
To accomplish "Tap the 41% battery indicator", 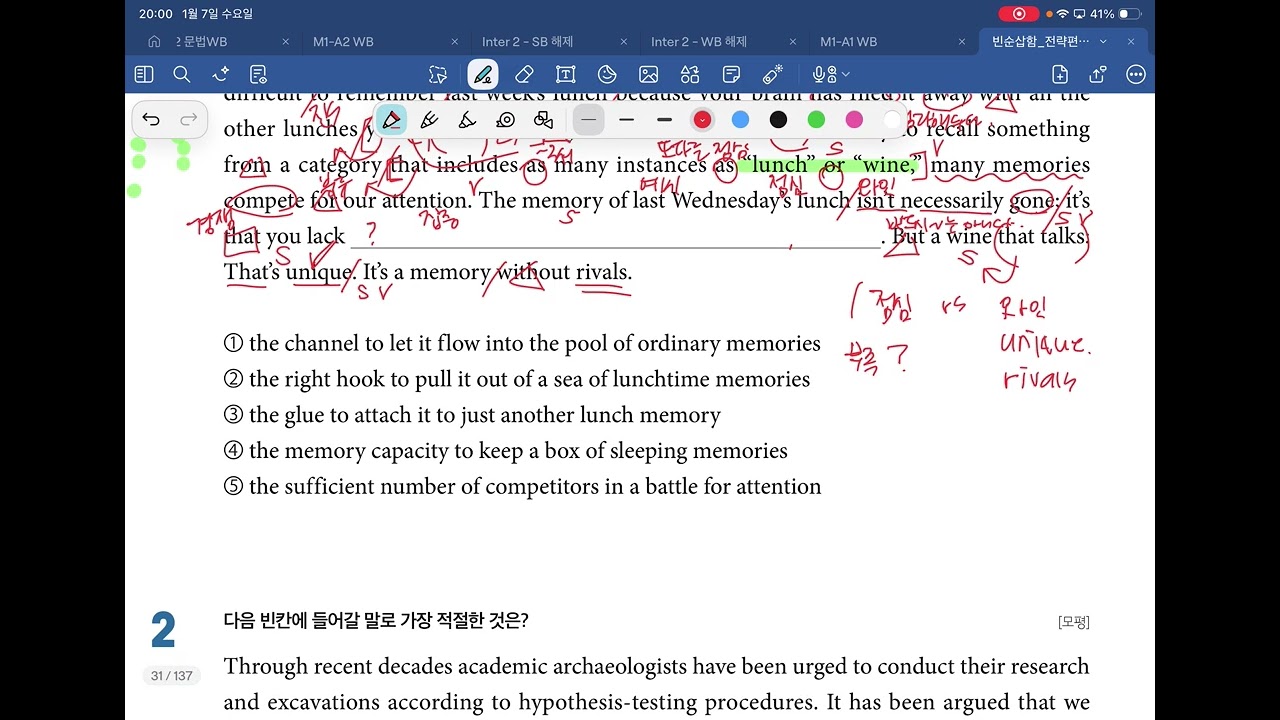I will coord(1116,14).
